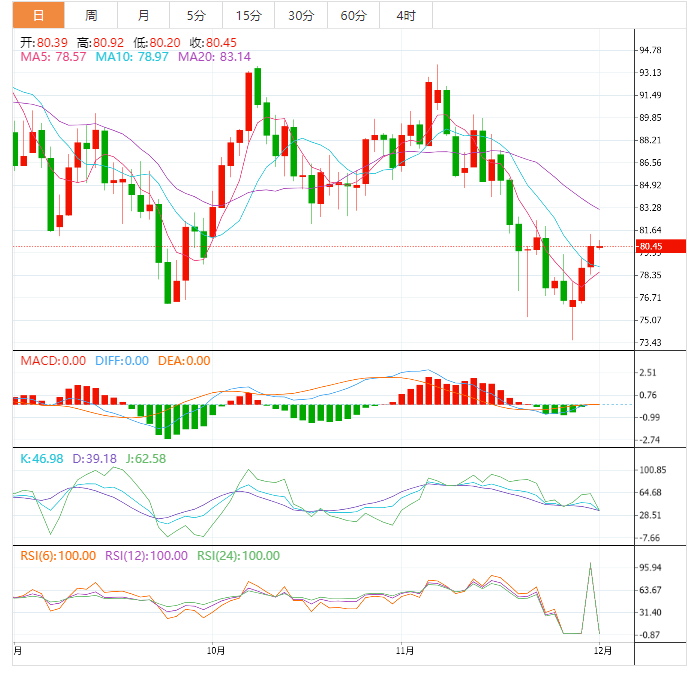
Task: Switch to the 周 weekly tab
Action: pos(91,15)
